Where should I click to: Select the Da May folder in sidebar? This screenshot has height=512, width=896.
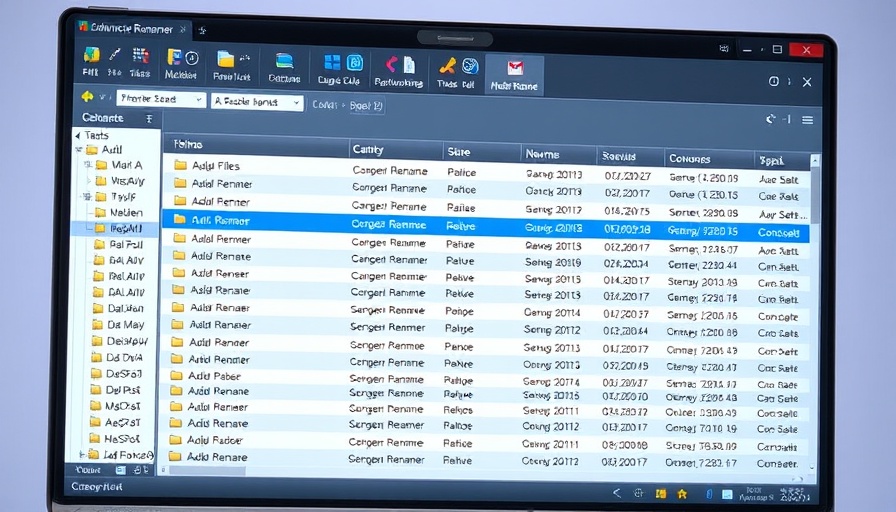pyautogui.click(x=125, y=325)
